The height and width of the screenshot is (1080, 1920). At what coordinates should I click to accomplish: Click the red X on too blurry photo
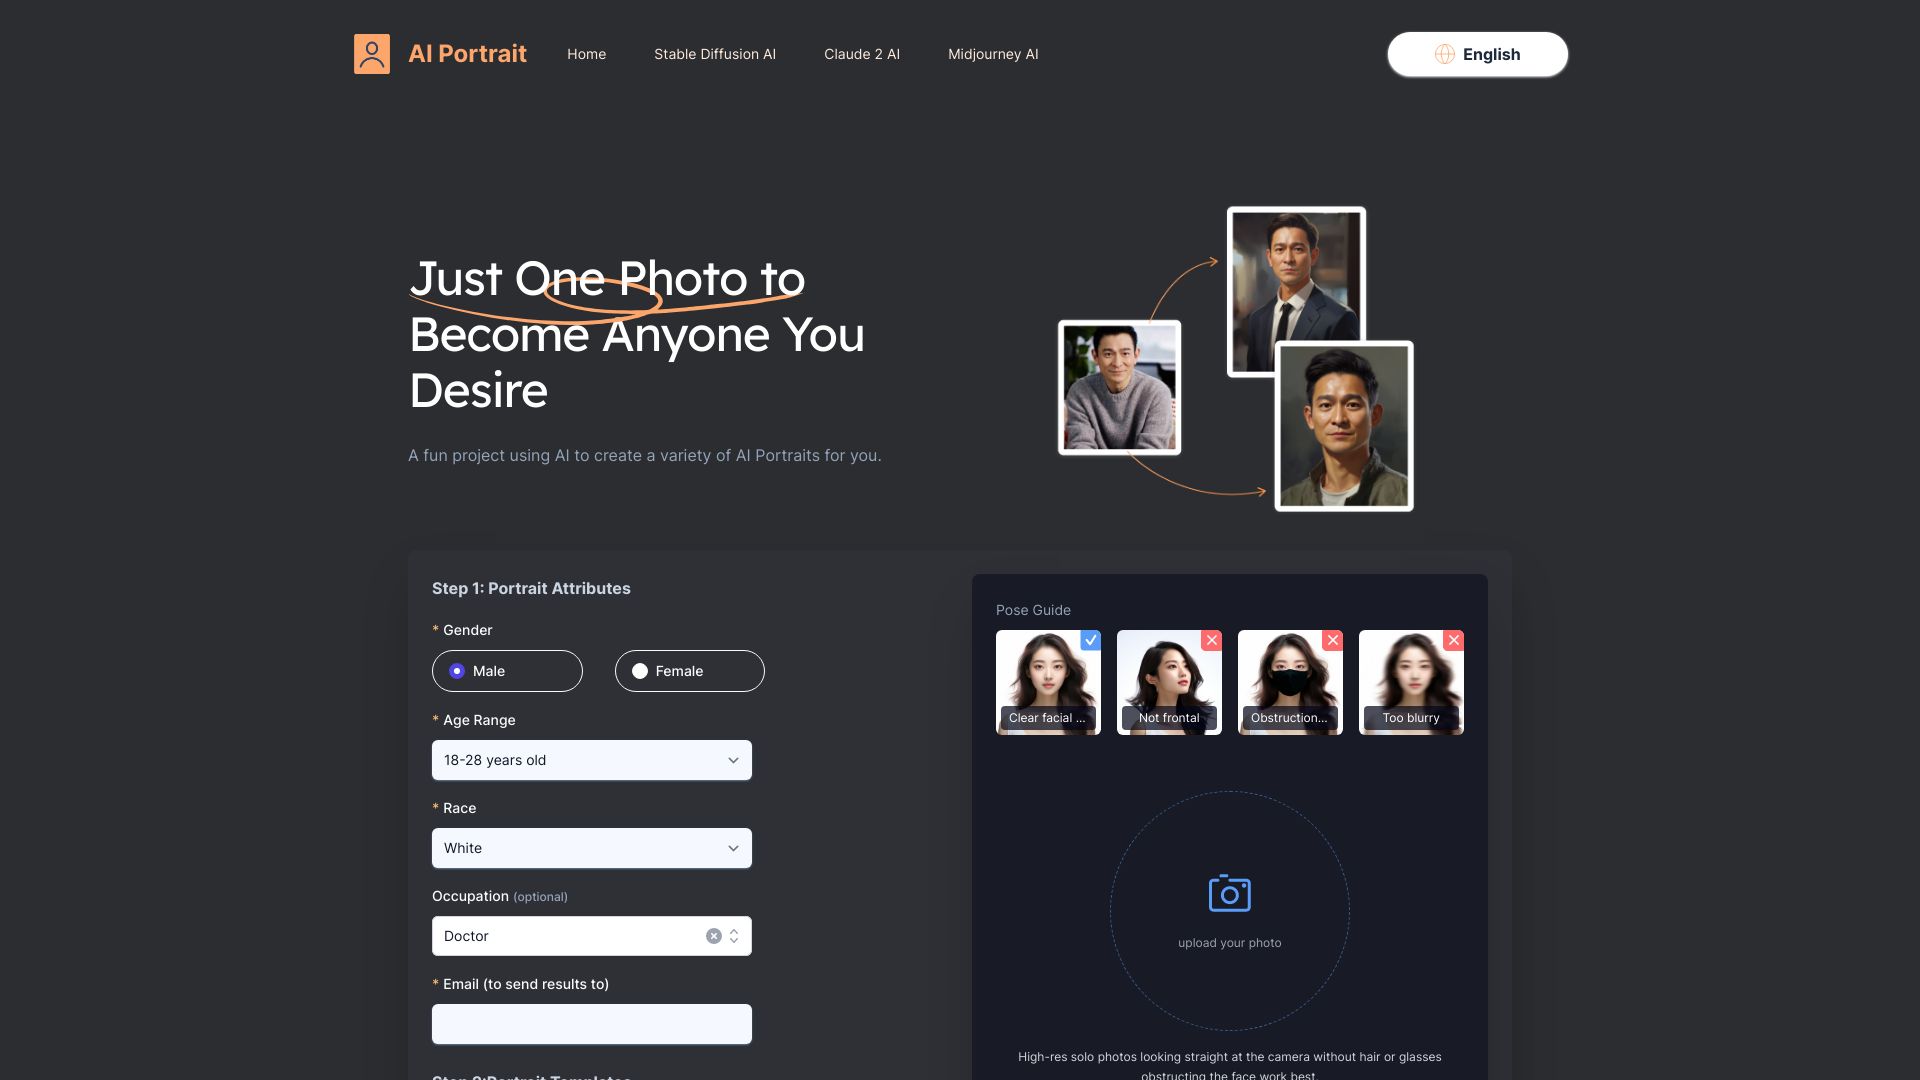pyautogui.click(x=1453, y=640)
